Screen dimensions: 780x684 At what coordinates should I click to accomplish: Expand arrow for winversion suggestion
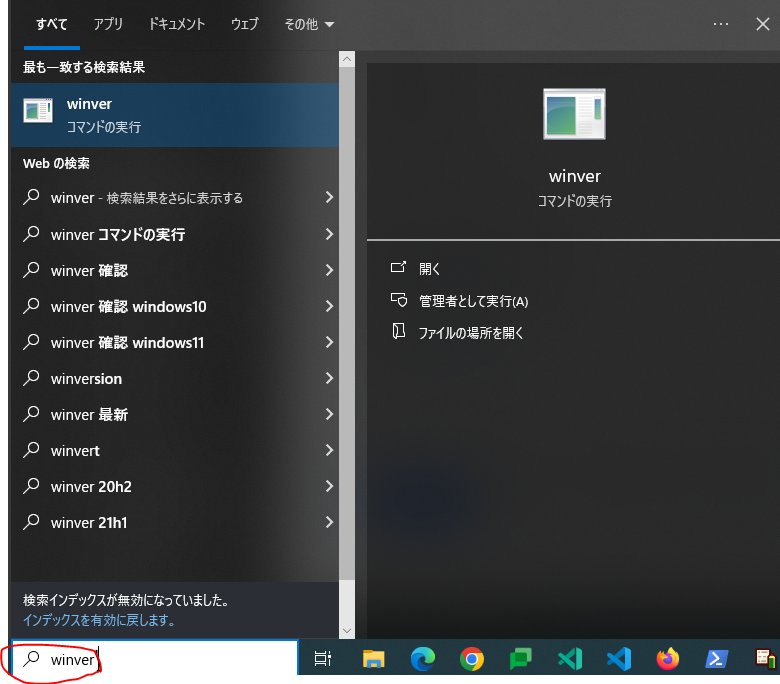tap(329, 378)
